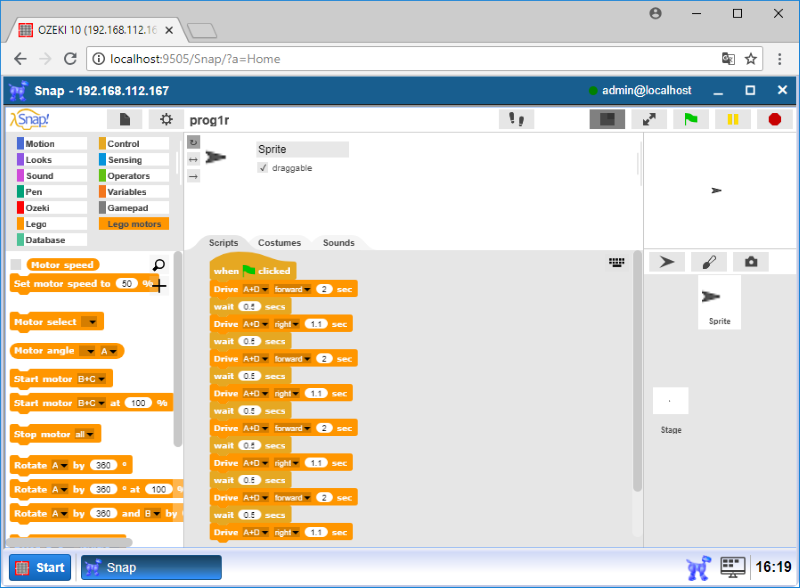
Task: Set rotation style to don't rotate
Action: click(193, 177)
